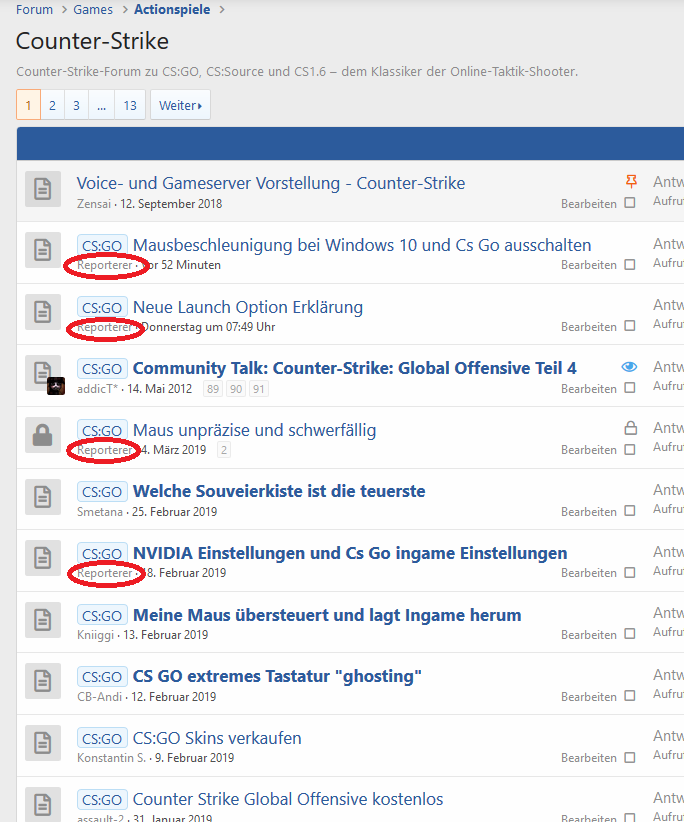Screen dimensions: 690x828
Task: Open author Zensai profile
Action: point(94,204)
